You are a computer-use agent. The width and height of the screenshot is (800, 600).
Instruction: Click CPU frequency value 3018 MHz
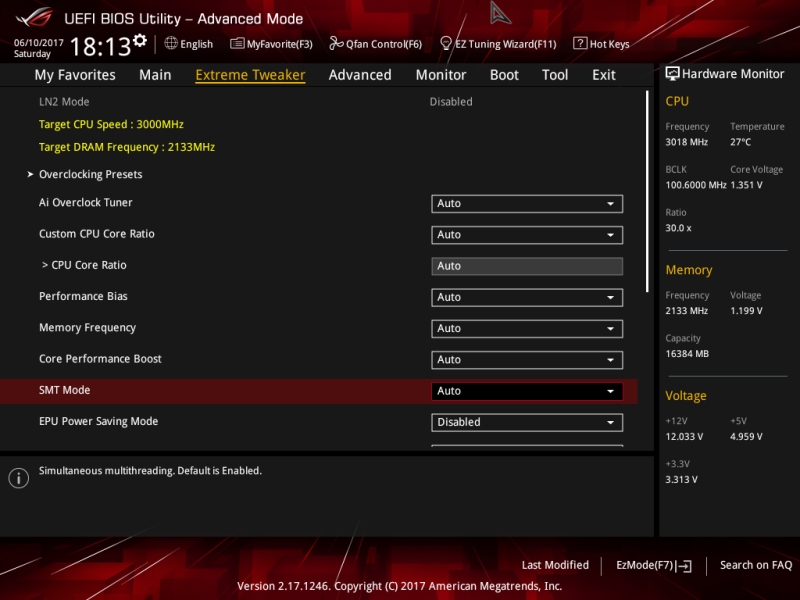[x=687, y=142]
